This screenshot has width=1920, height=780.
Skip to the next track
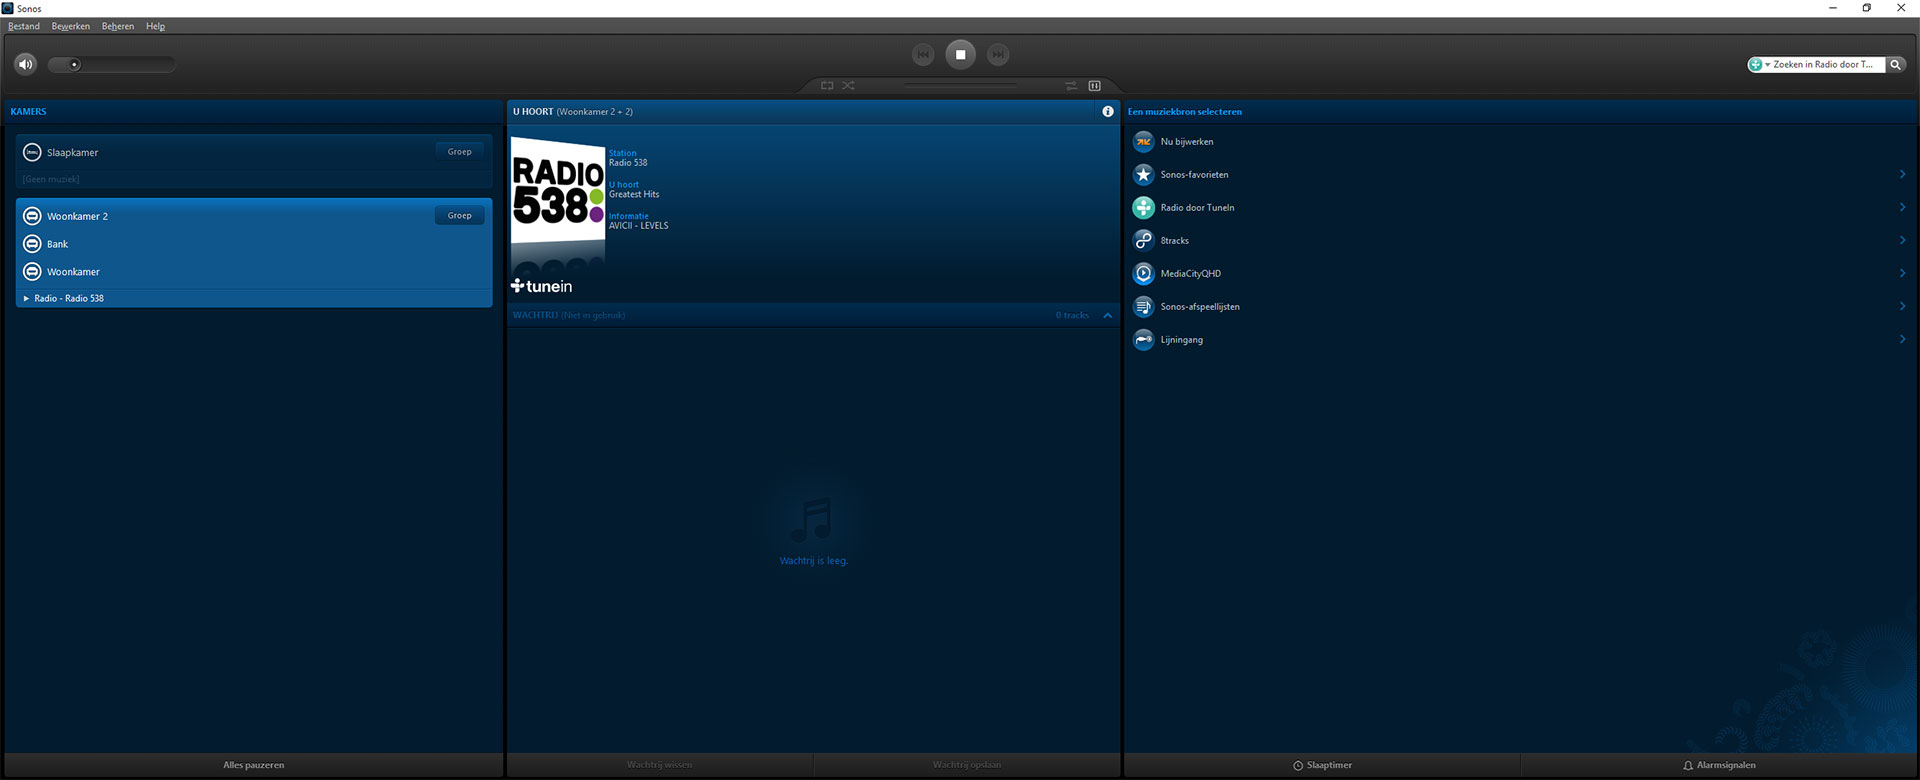998,55
